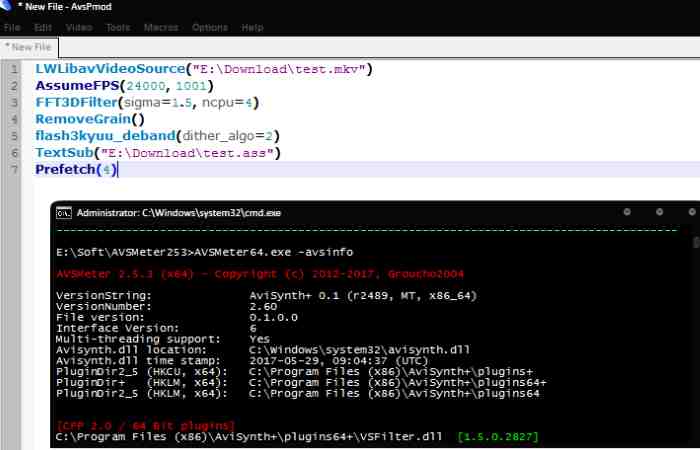
Task: Click the FFT3DFilter function name
Action: pos(76,102)
